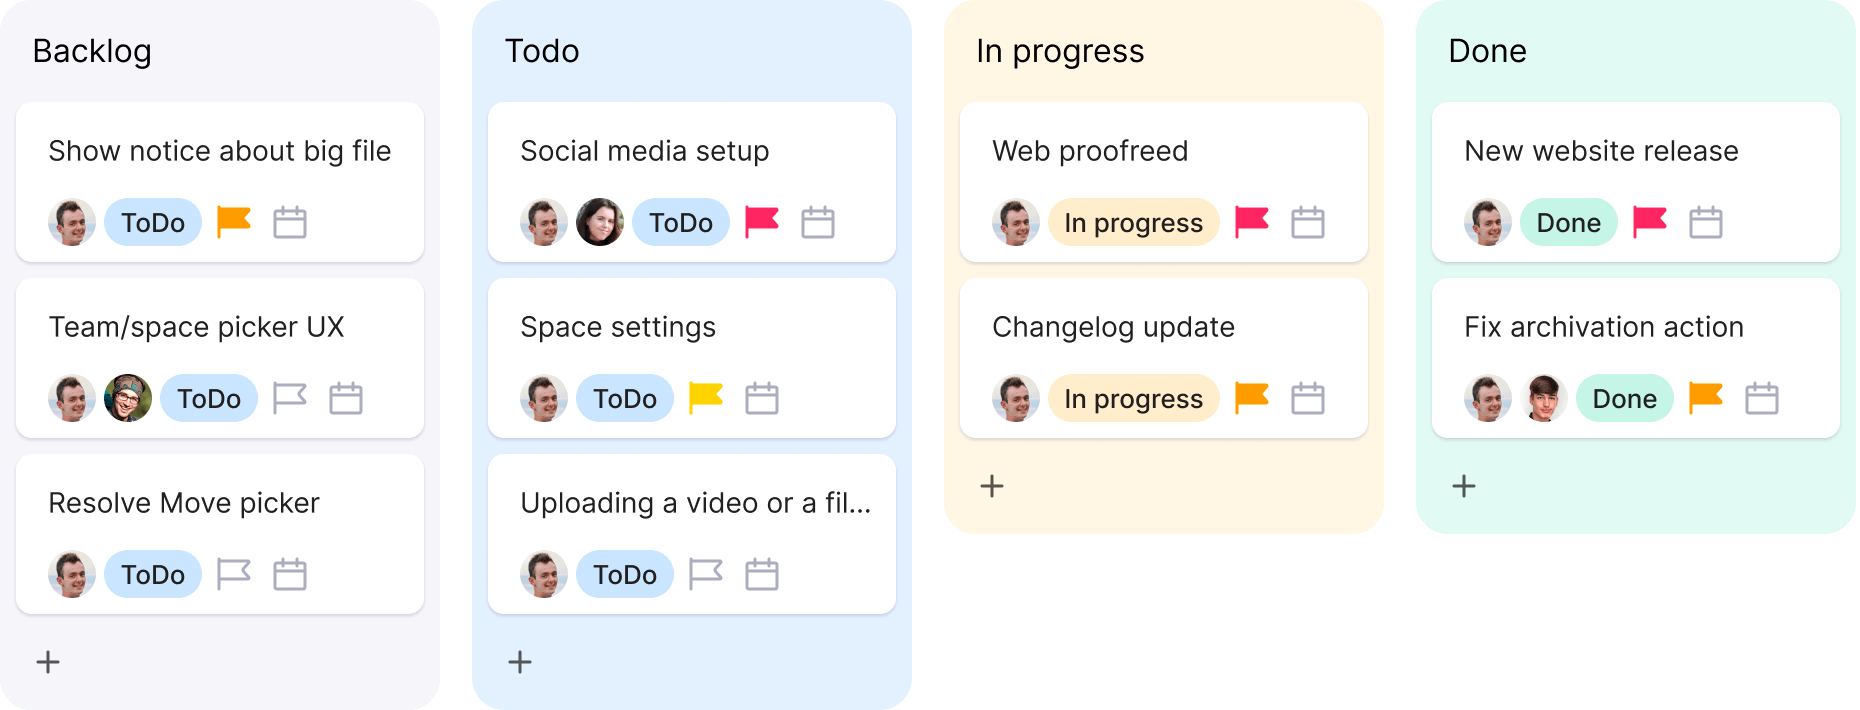Open calendar icon on Resolve Move picker
Image resolution: width=1860 pixels, height=710 pixels.
290,574
